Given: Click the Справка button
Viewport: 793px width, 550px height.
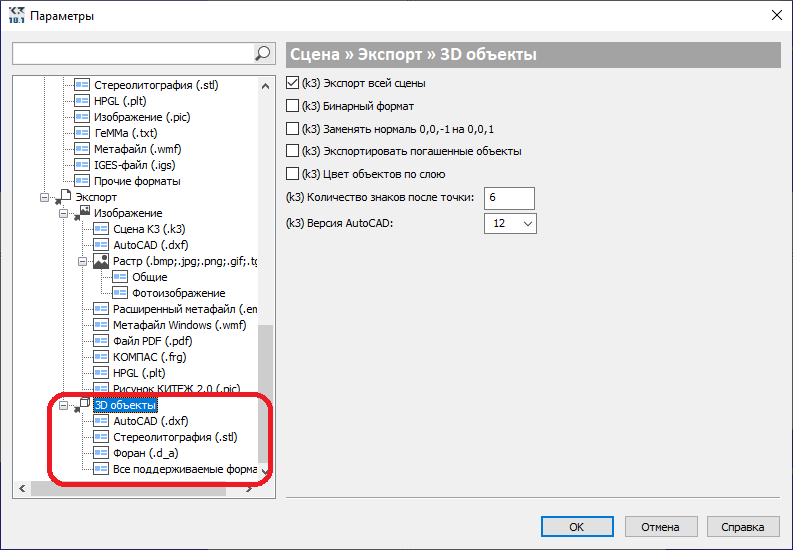Looking at the screenshot, I should coord(742,527).
